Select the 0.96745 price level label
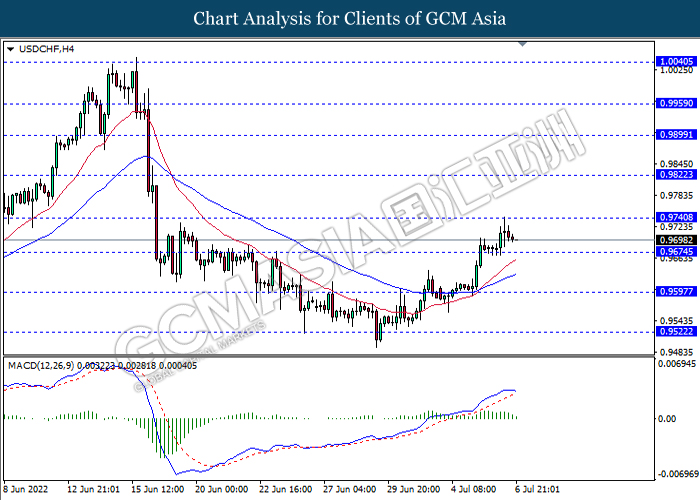 coord(676,252)
